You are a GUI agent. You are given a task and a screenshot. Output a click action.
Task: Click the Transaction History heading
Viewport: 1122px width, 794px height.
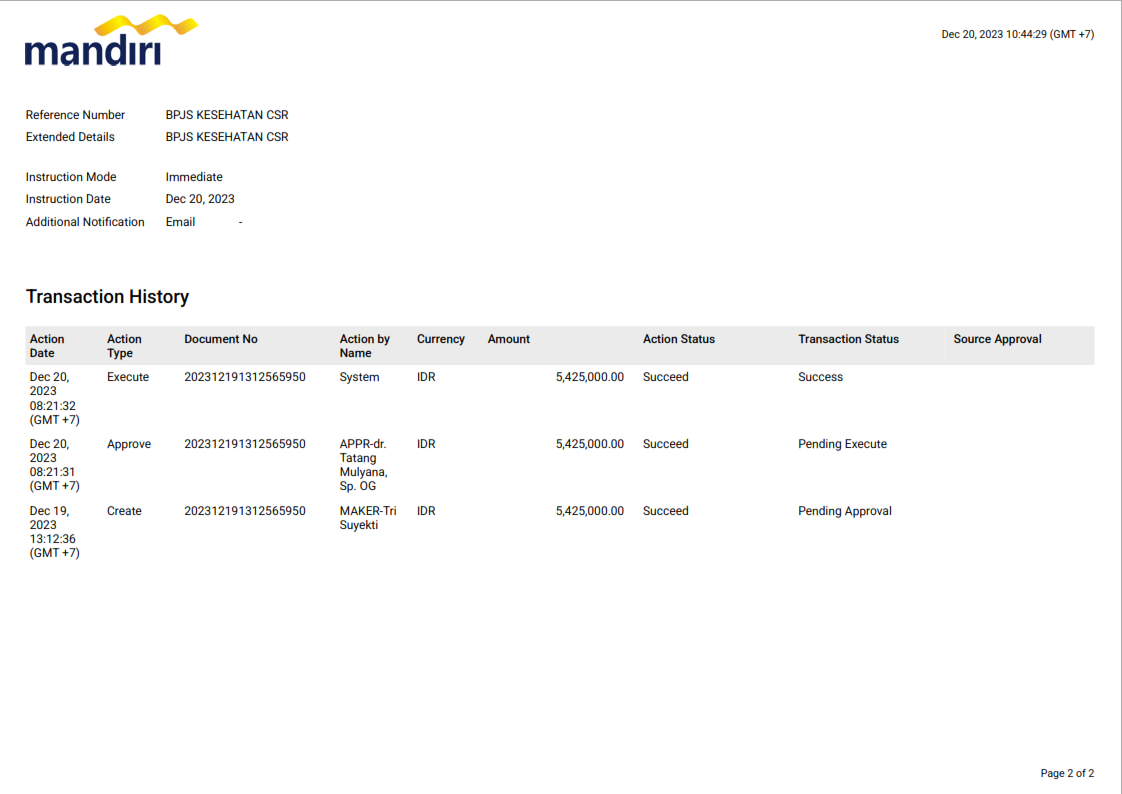[107, 297]
